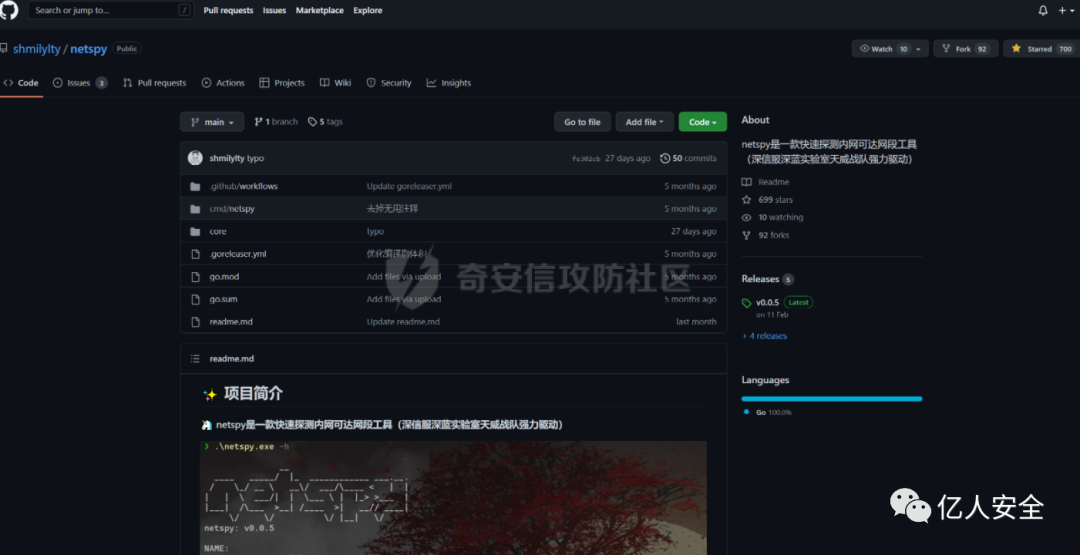The height and width of the screenshot is (555, 1080).
Task: Click folder icon beside core
Action: (x=195, y=231)
